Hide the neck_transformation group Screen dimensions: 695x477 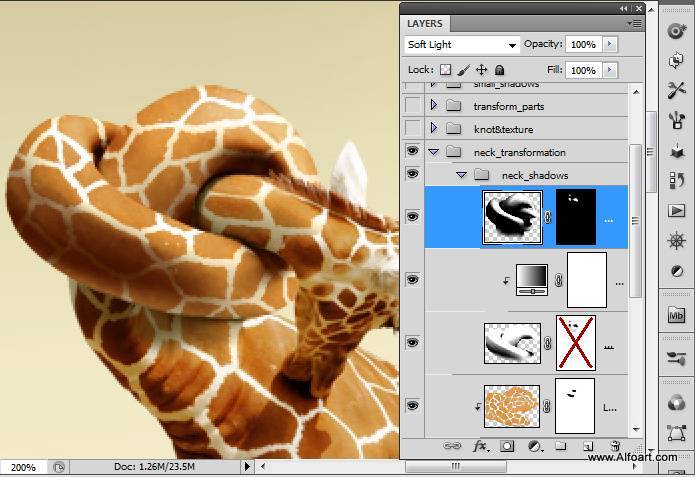[x=412, y=152]
